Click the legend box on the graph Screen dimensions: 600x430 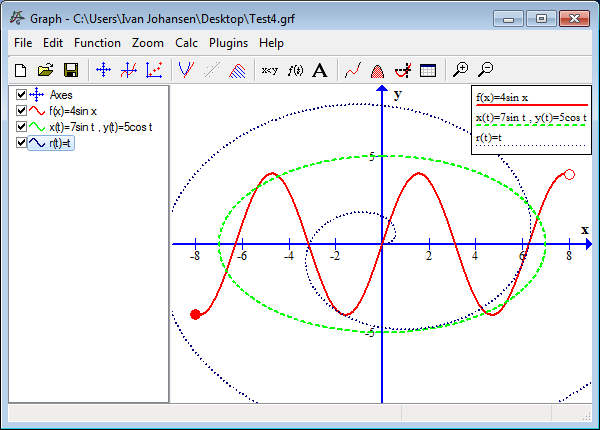tap(532, 120)
